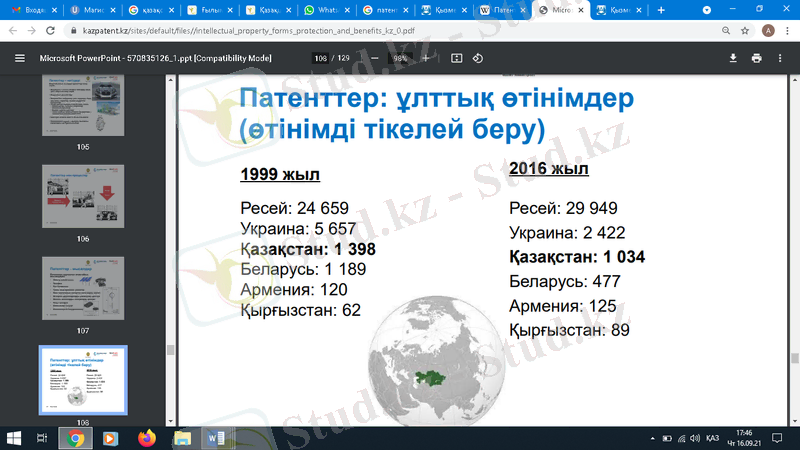Rotate the document counterclockwise
The image size is (800, 450).
[478, 58]
